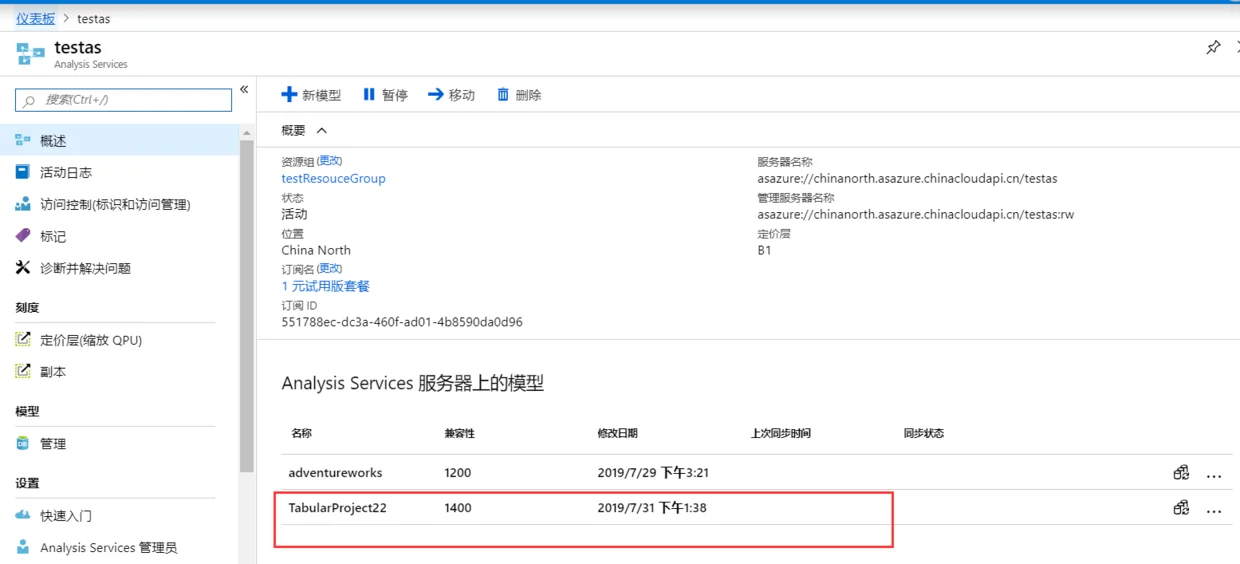Open 管理 under 模型 section
This screenshot has height=564, width=1240.
coord(53,443)
